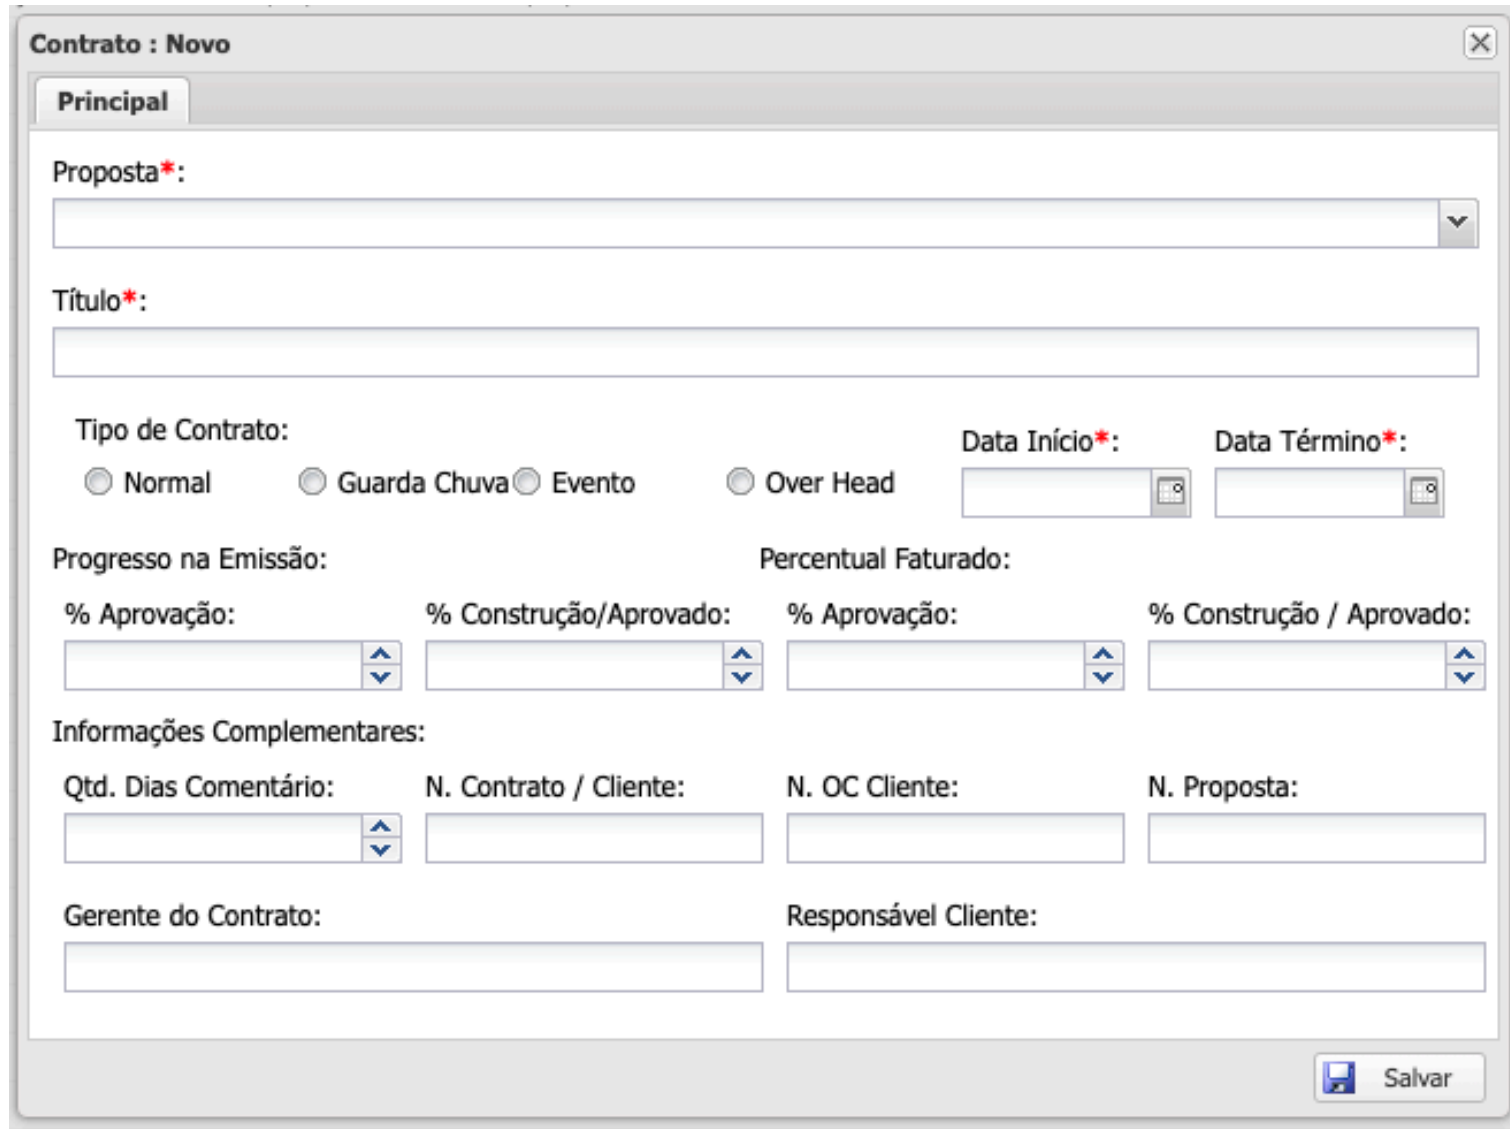Decrease Percentual Faturado % Construção / Aprovado

pyautogui.click(x=1464, y=677)
